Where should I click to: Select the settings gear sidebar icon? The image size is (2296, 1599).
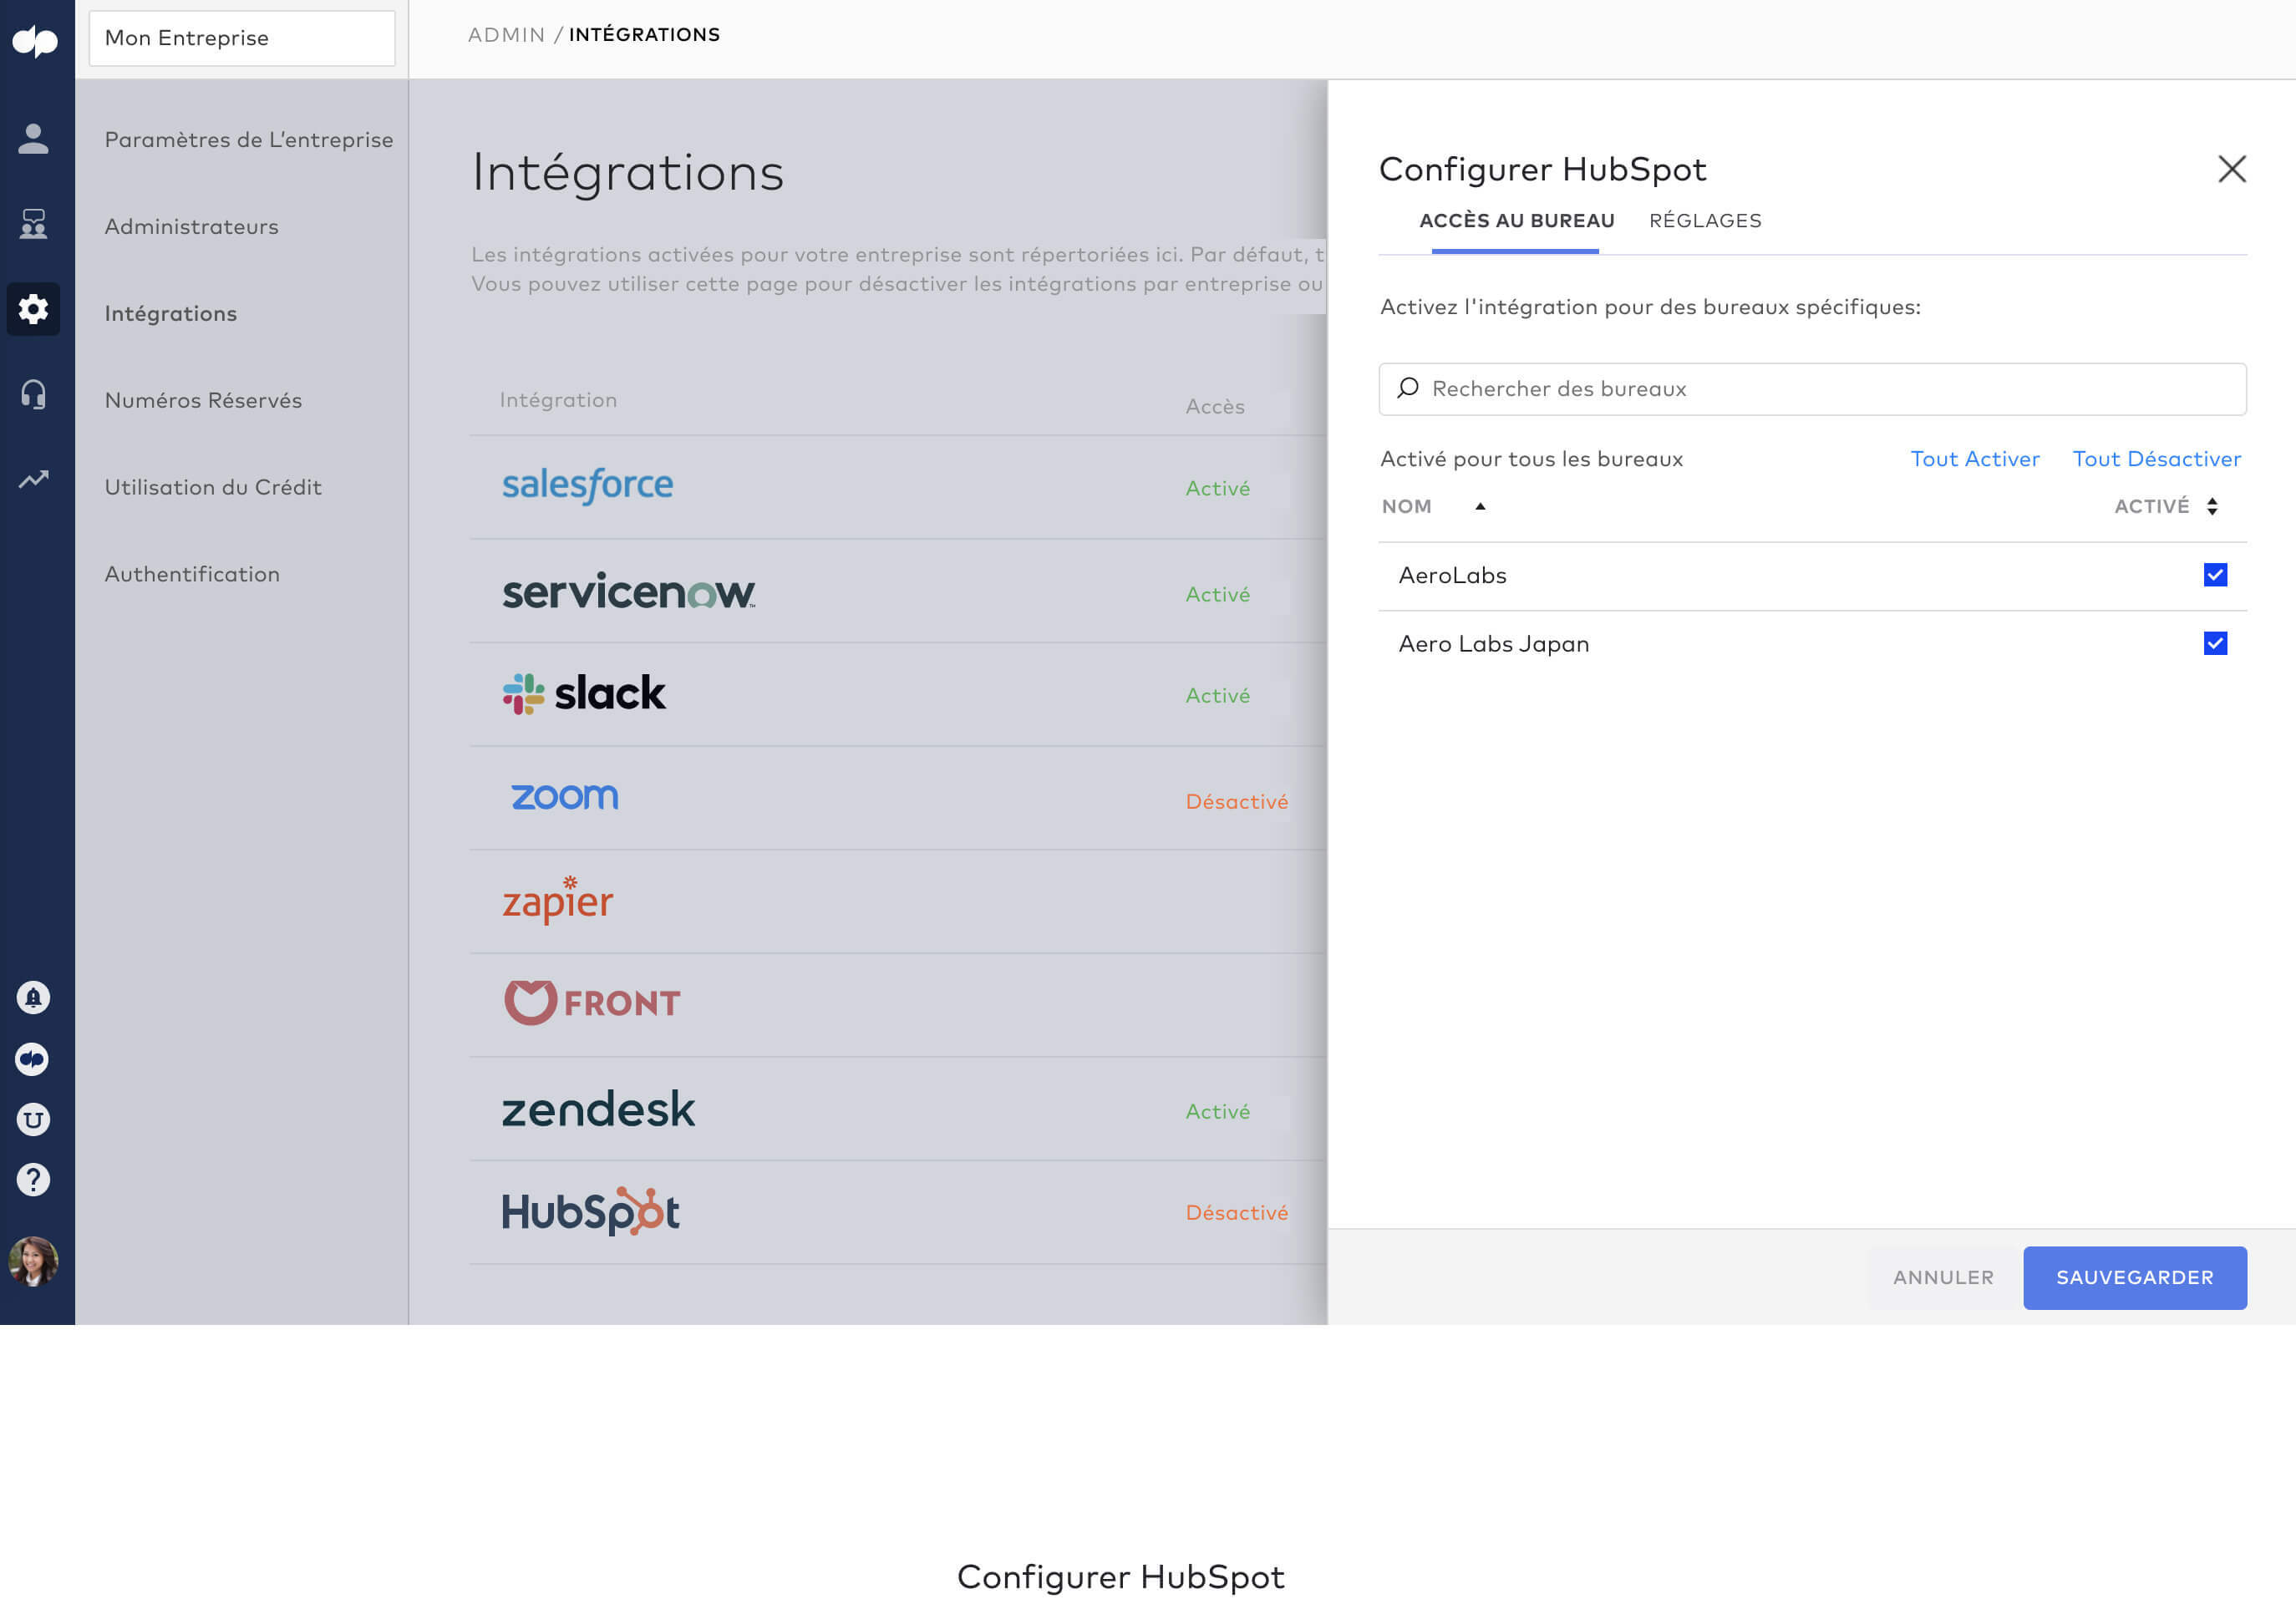point(33,309)
